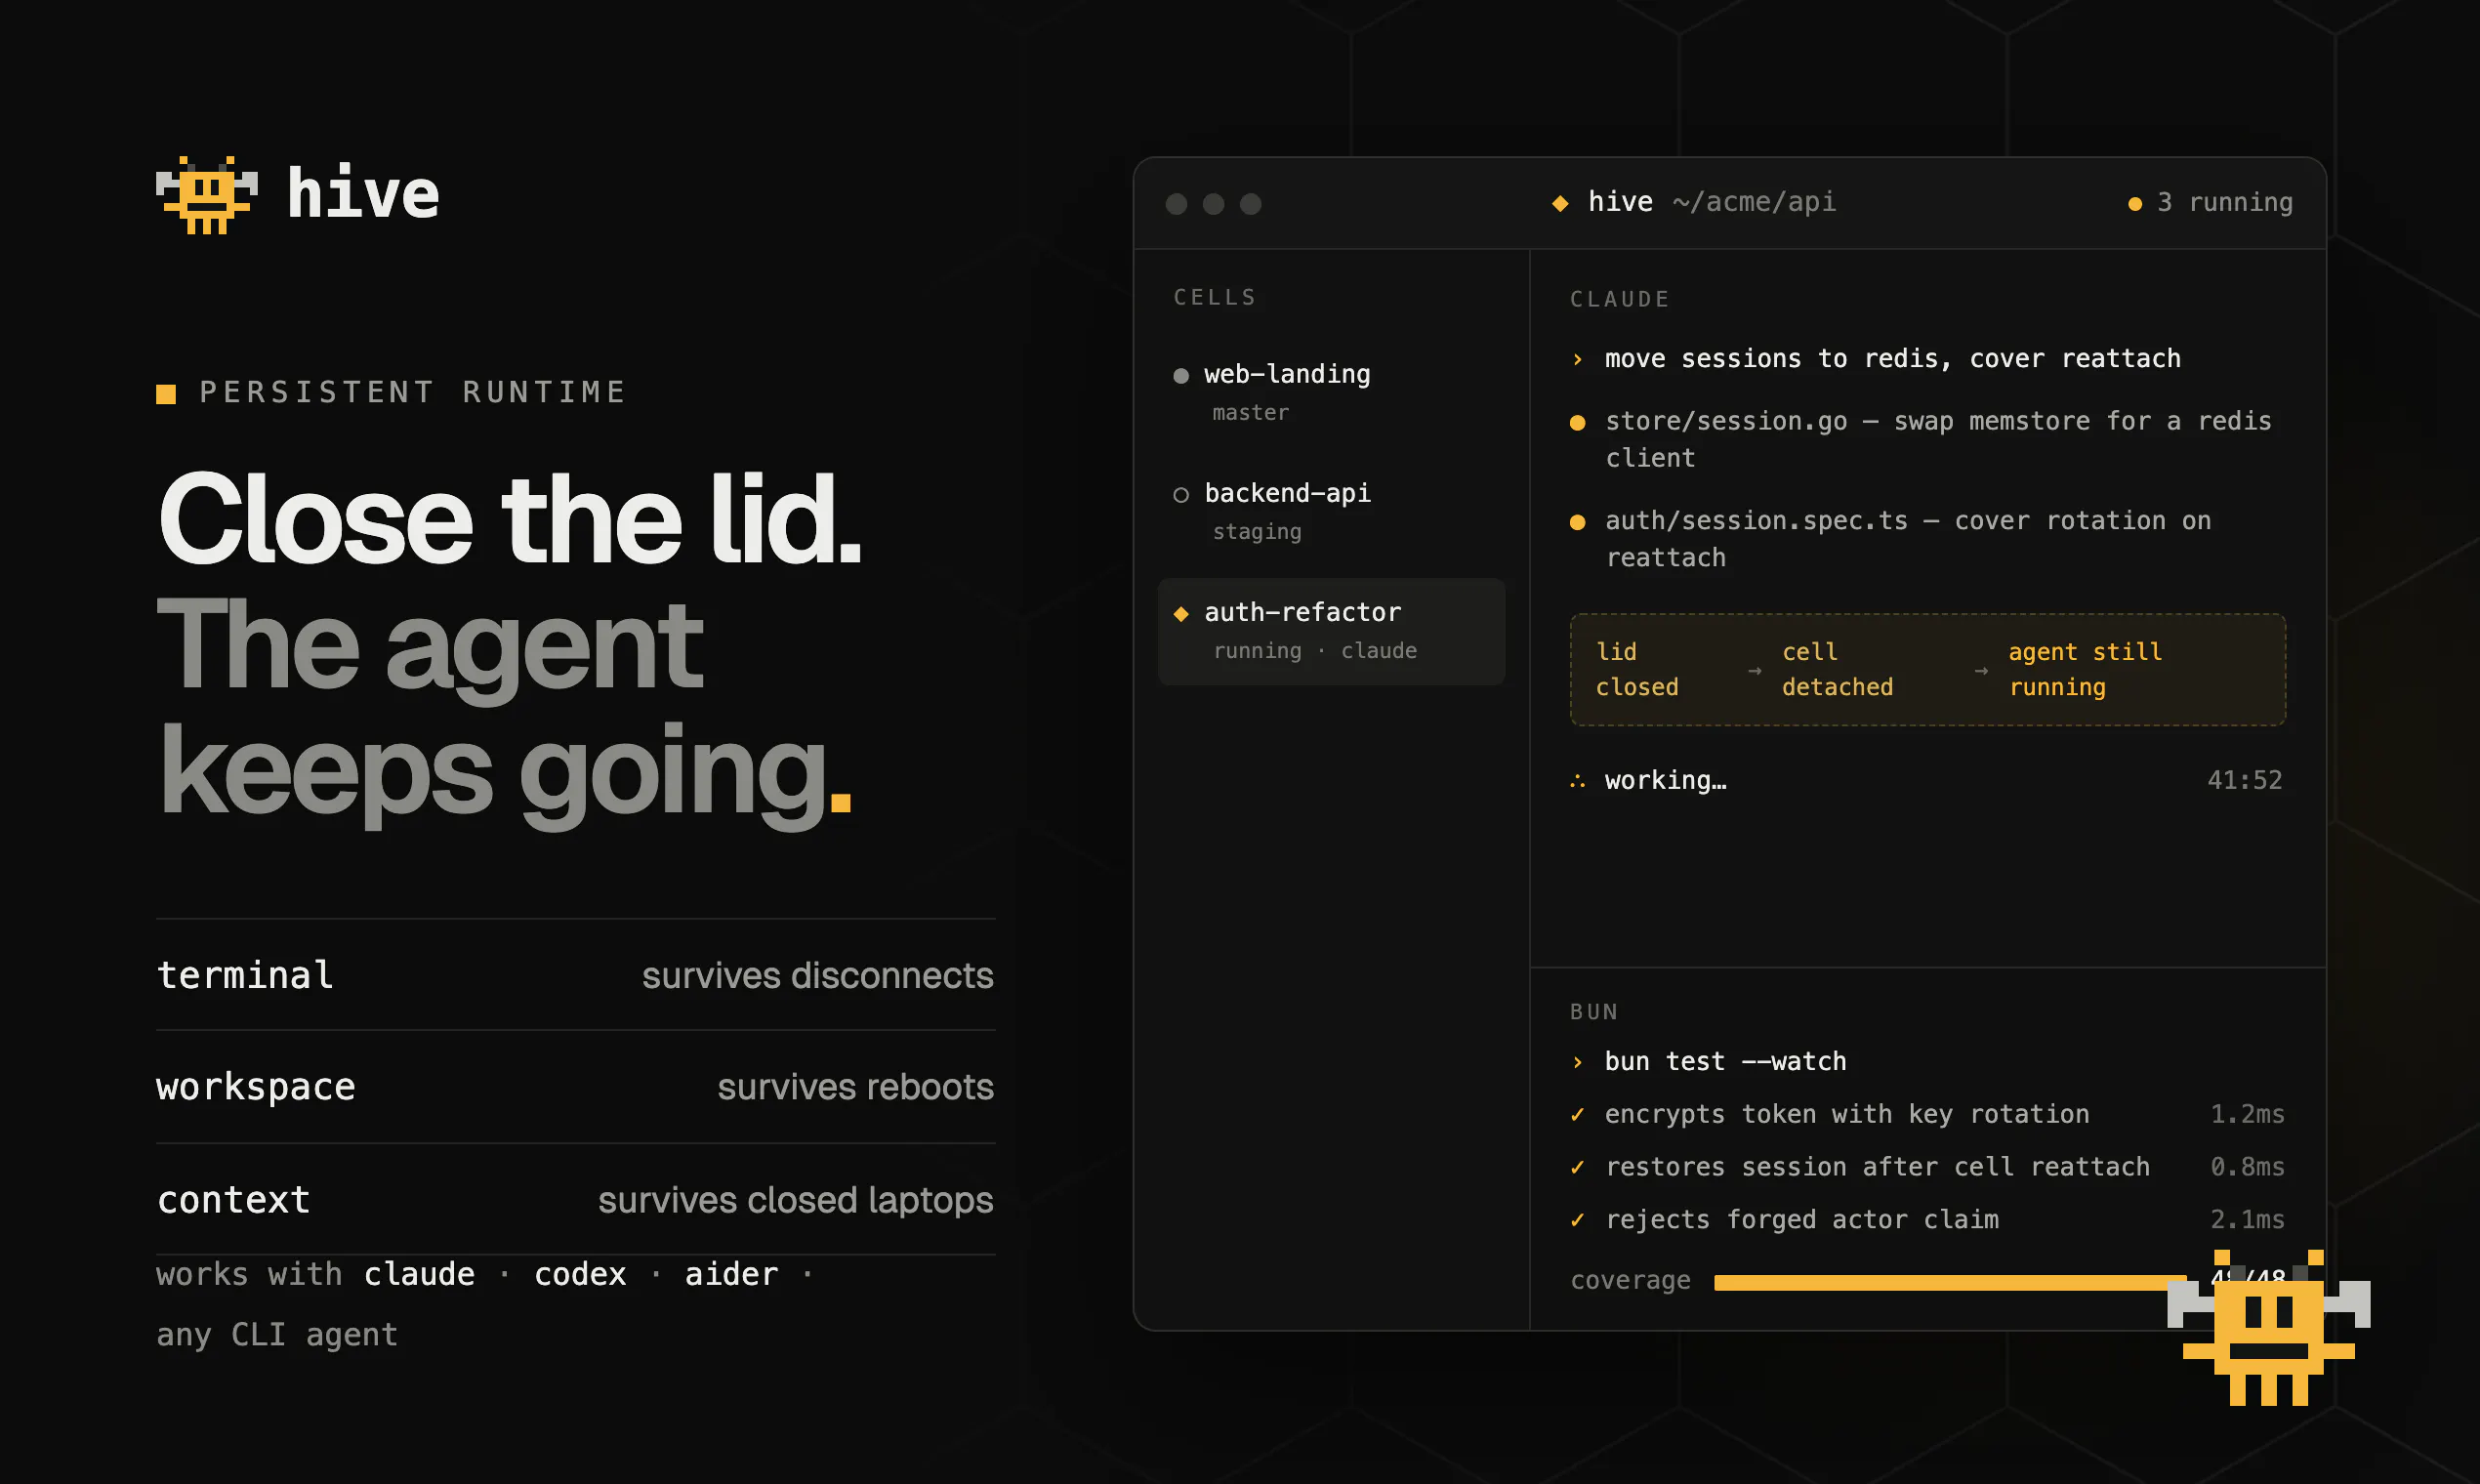Click the hive pixel-bee logo icon
The width and height of the screenshot is (2480, 1484).
pyautogui.click(x=207, y=195)
